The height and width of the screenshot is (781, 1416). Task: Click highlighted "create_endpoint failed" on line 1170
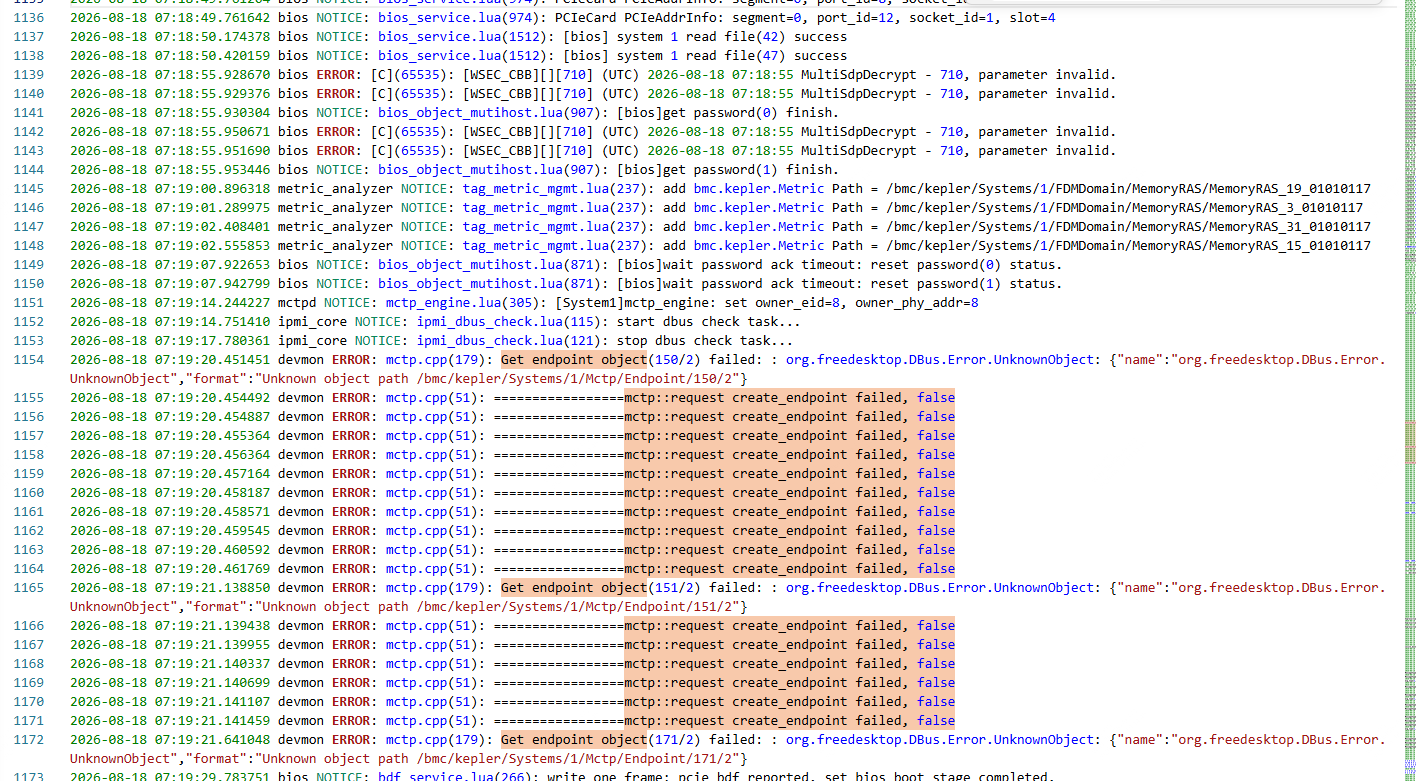(x=817, y=702)
